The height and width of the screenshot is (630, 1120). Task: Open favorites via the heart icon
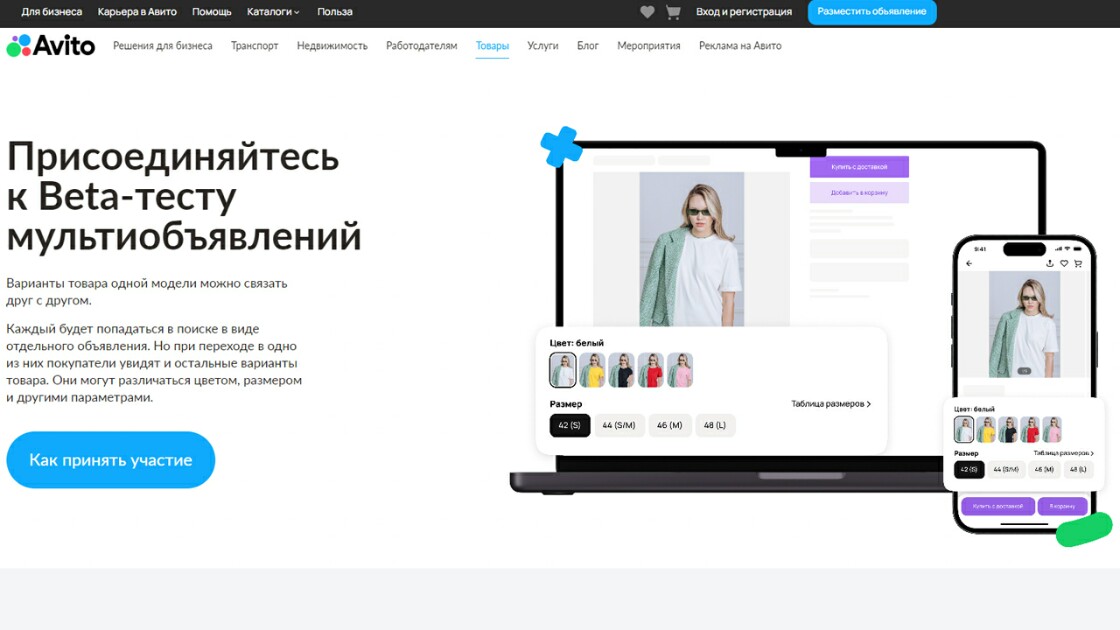point(647,11)
